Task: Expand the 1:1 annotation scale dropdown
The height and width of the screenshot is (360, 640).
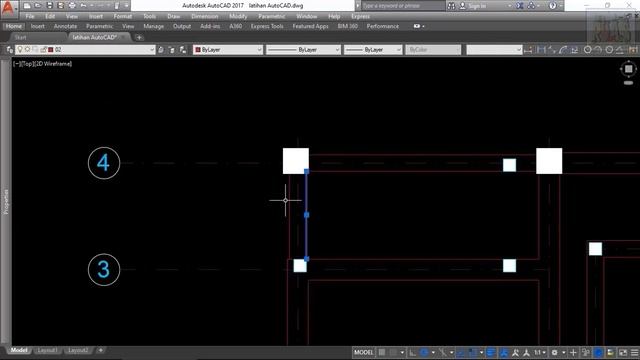Action: (x=540, y=352)
